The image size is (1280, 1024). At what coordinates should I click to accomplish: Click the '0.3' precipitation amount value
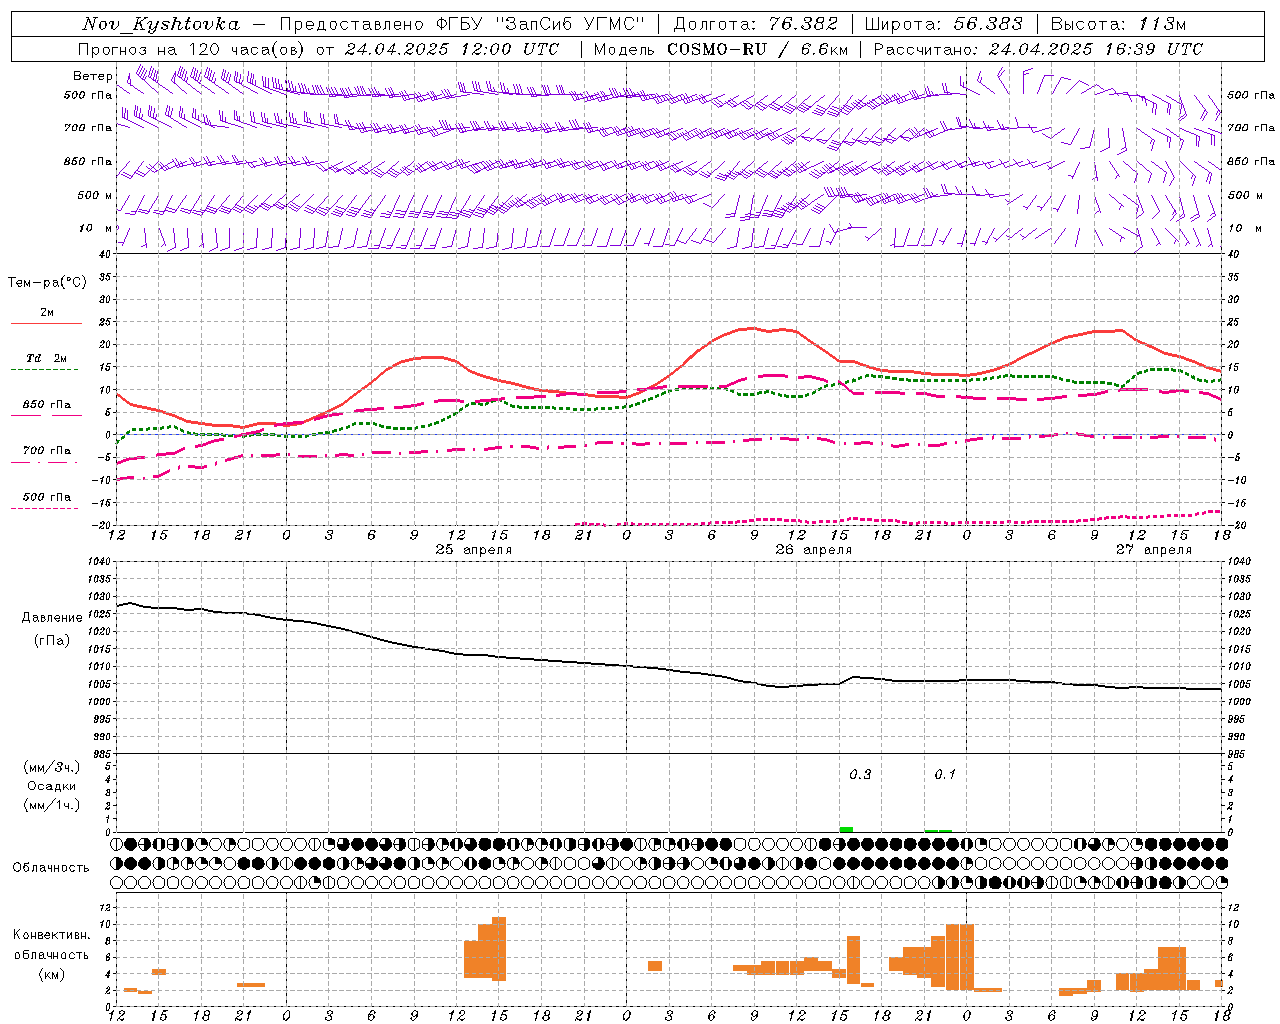pos(860,775)
